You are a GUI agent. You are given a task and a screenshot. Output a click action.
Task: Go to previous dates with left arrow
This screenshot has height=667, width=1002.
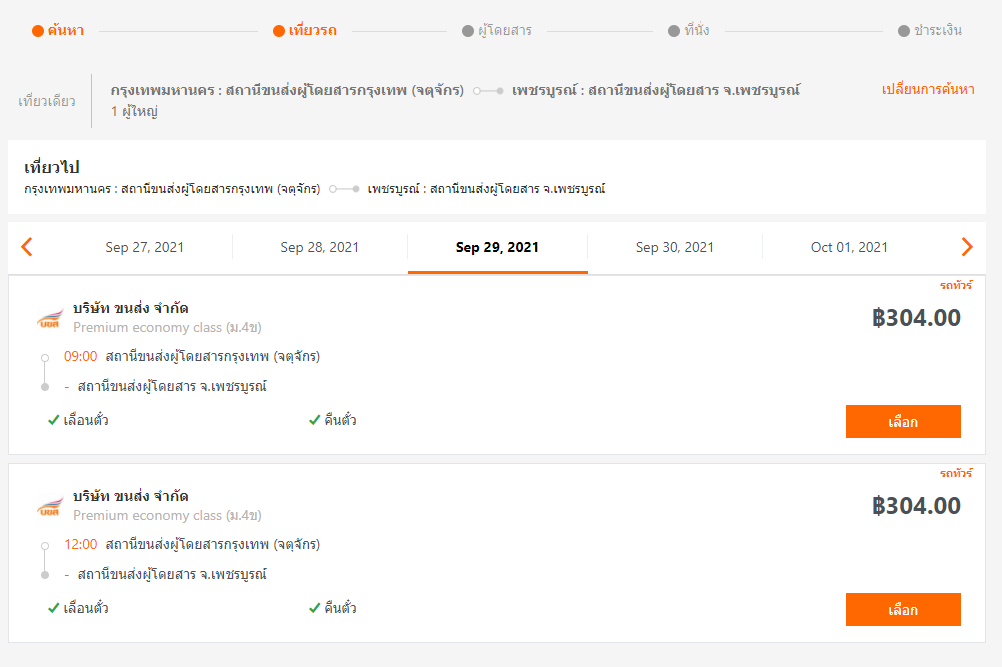pyautogui.click(x=27, y=247)
